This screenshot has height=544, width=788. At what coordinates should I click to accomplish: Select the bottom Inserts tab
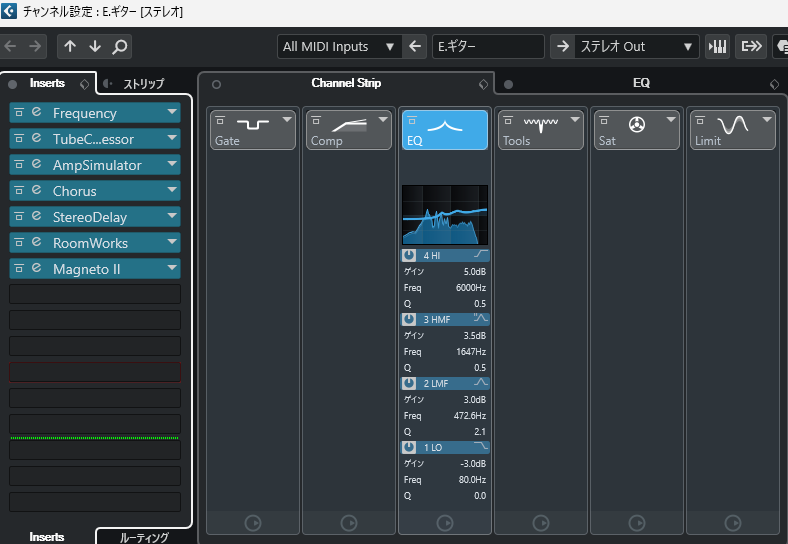pyautogui.click(x=47, y=537)
